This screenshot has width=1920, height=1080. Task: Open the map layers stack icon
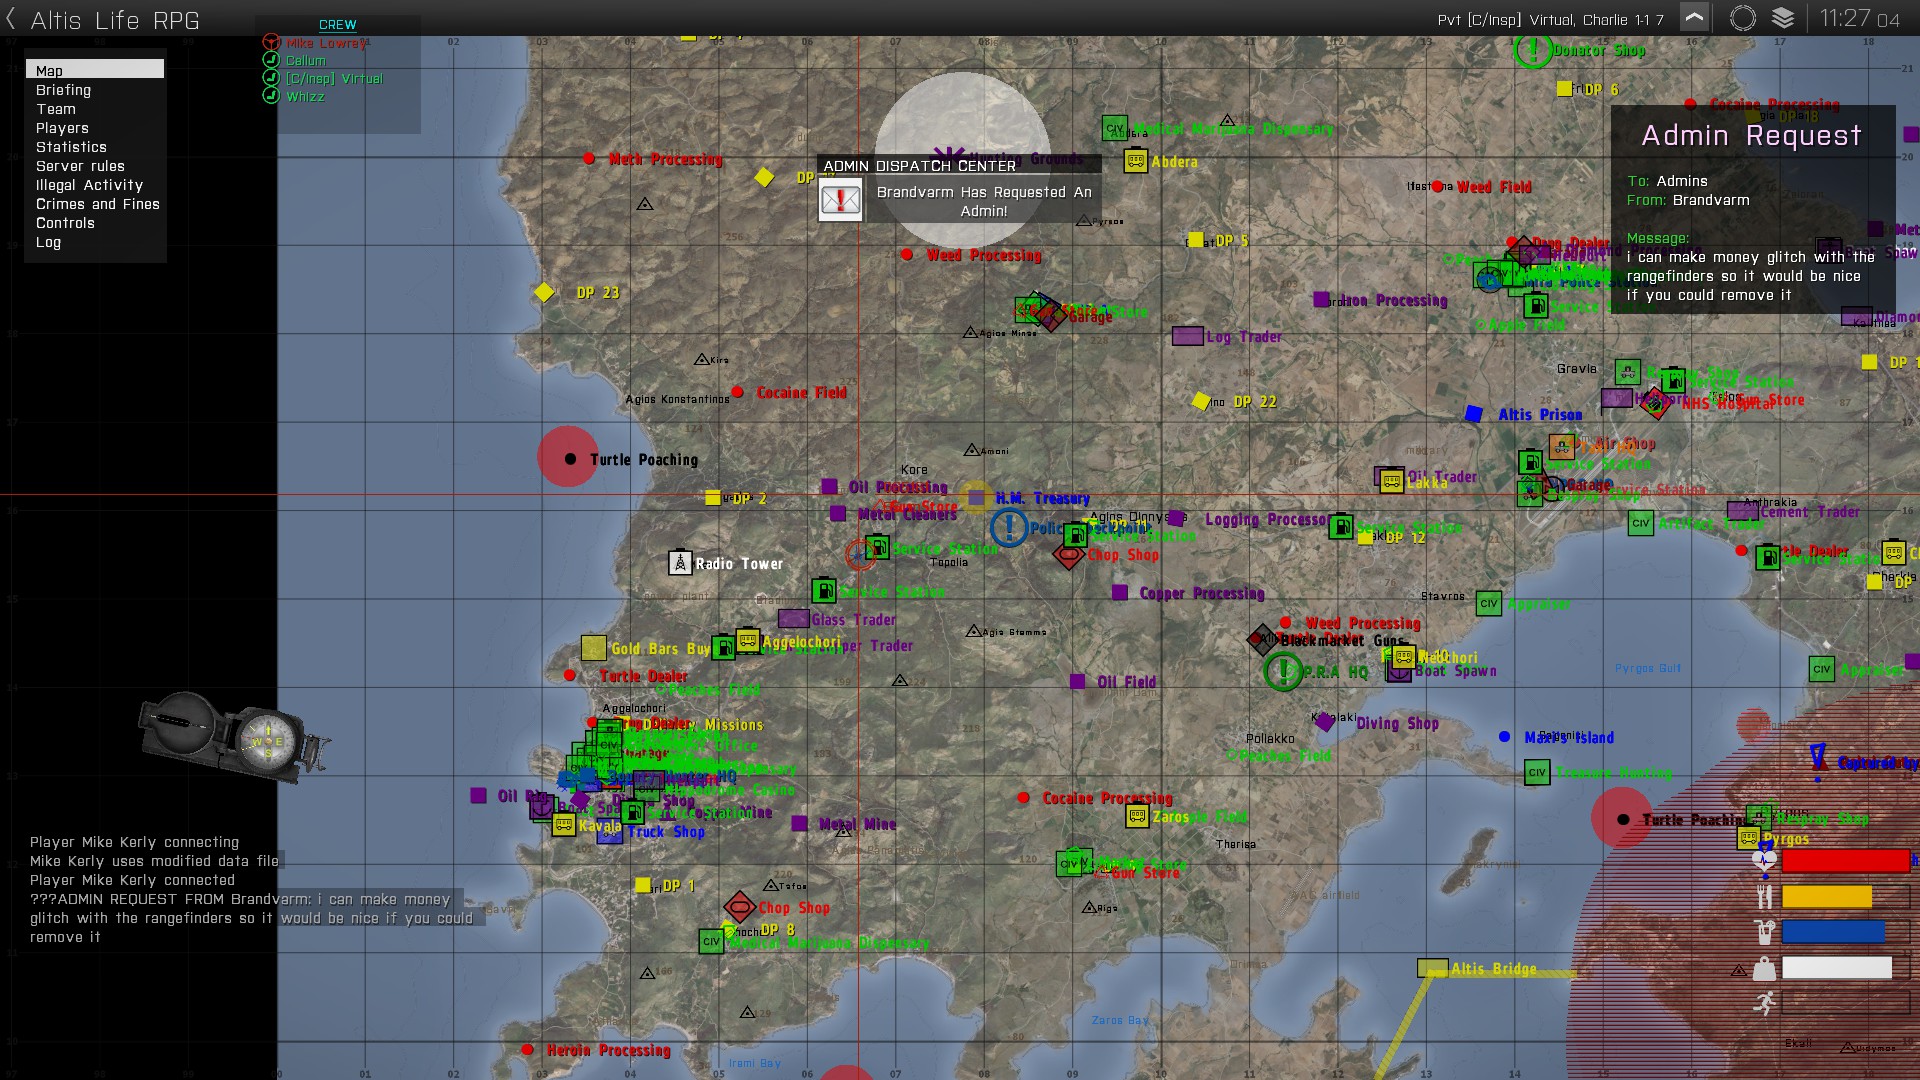pos(1783,18)
